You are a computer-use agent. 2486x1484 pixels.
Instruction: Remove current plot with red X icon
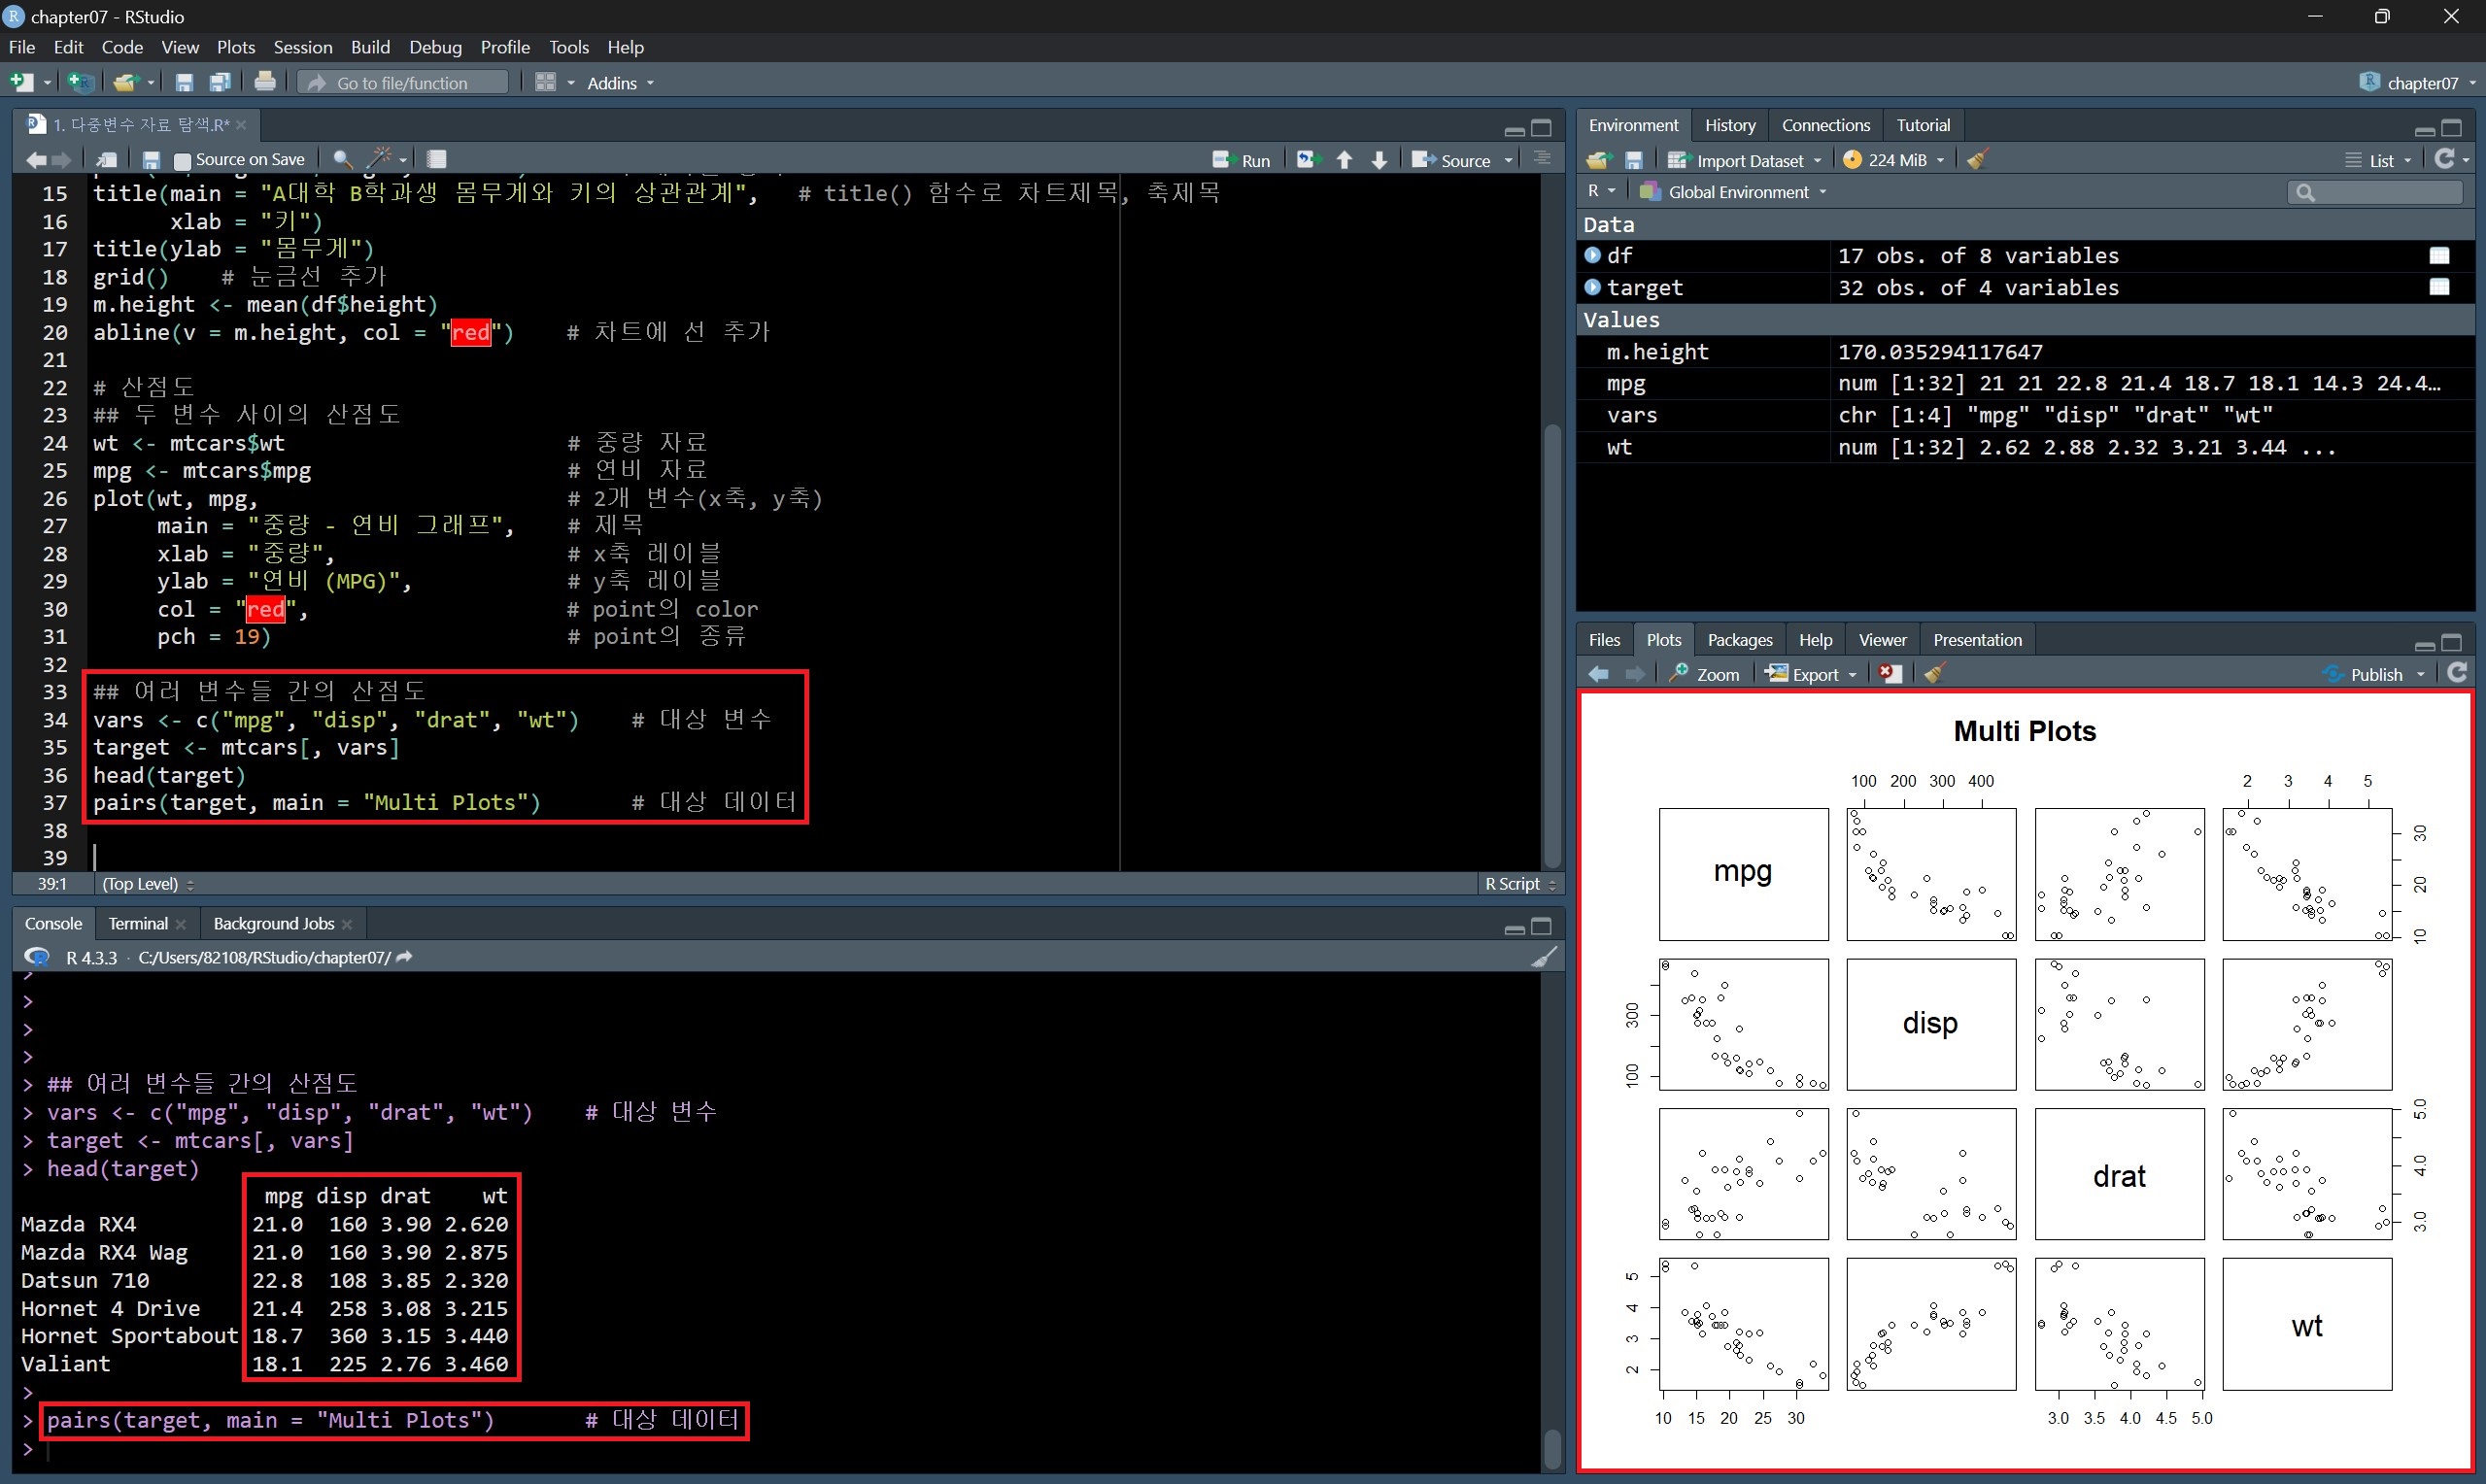(1889, 674)
